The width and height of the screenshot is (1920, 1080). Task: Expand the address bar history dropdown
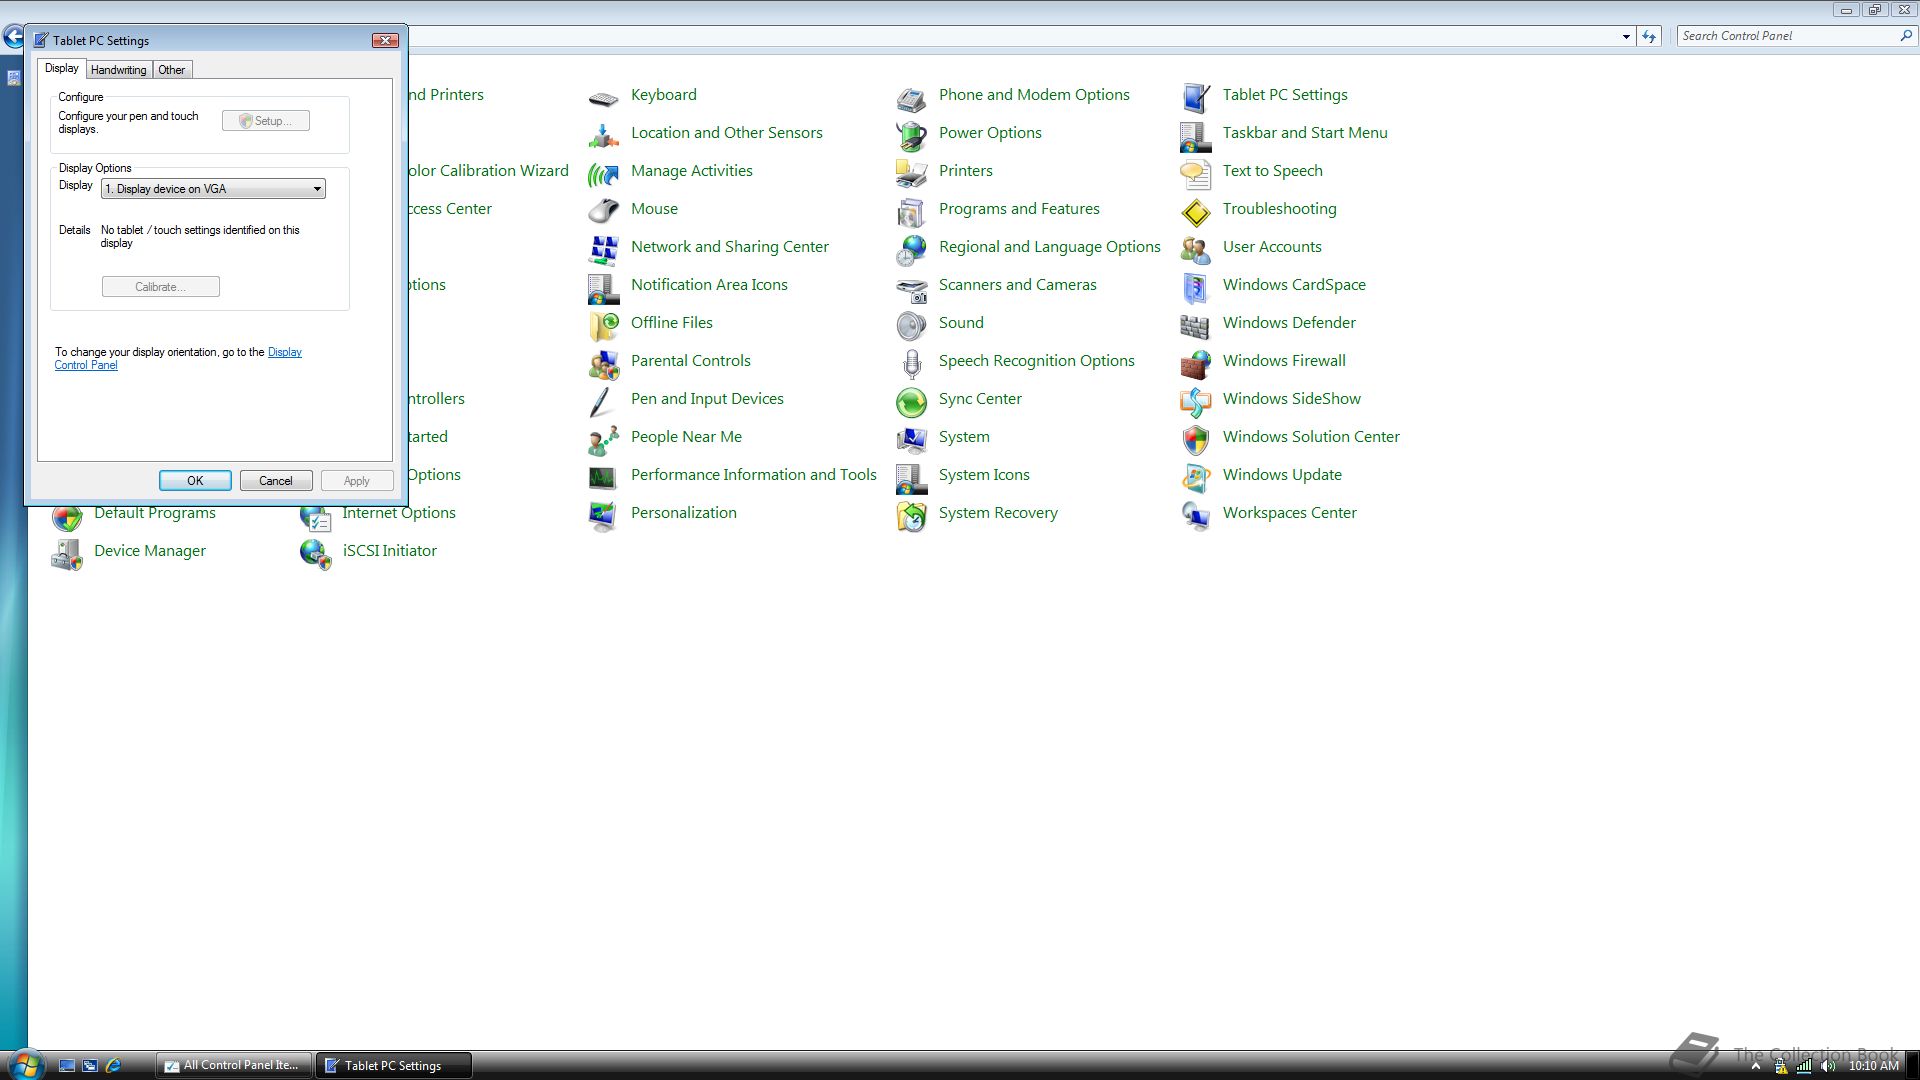click(1626, 36)
